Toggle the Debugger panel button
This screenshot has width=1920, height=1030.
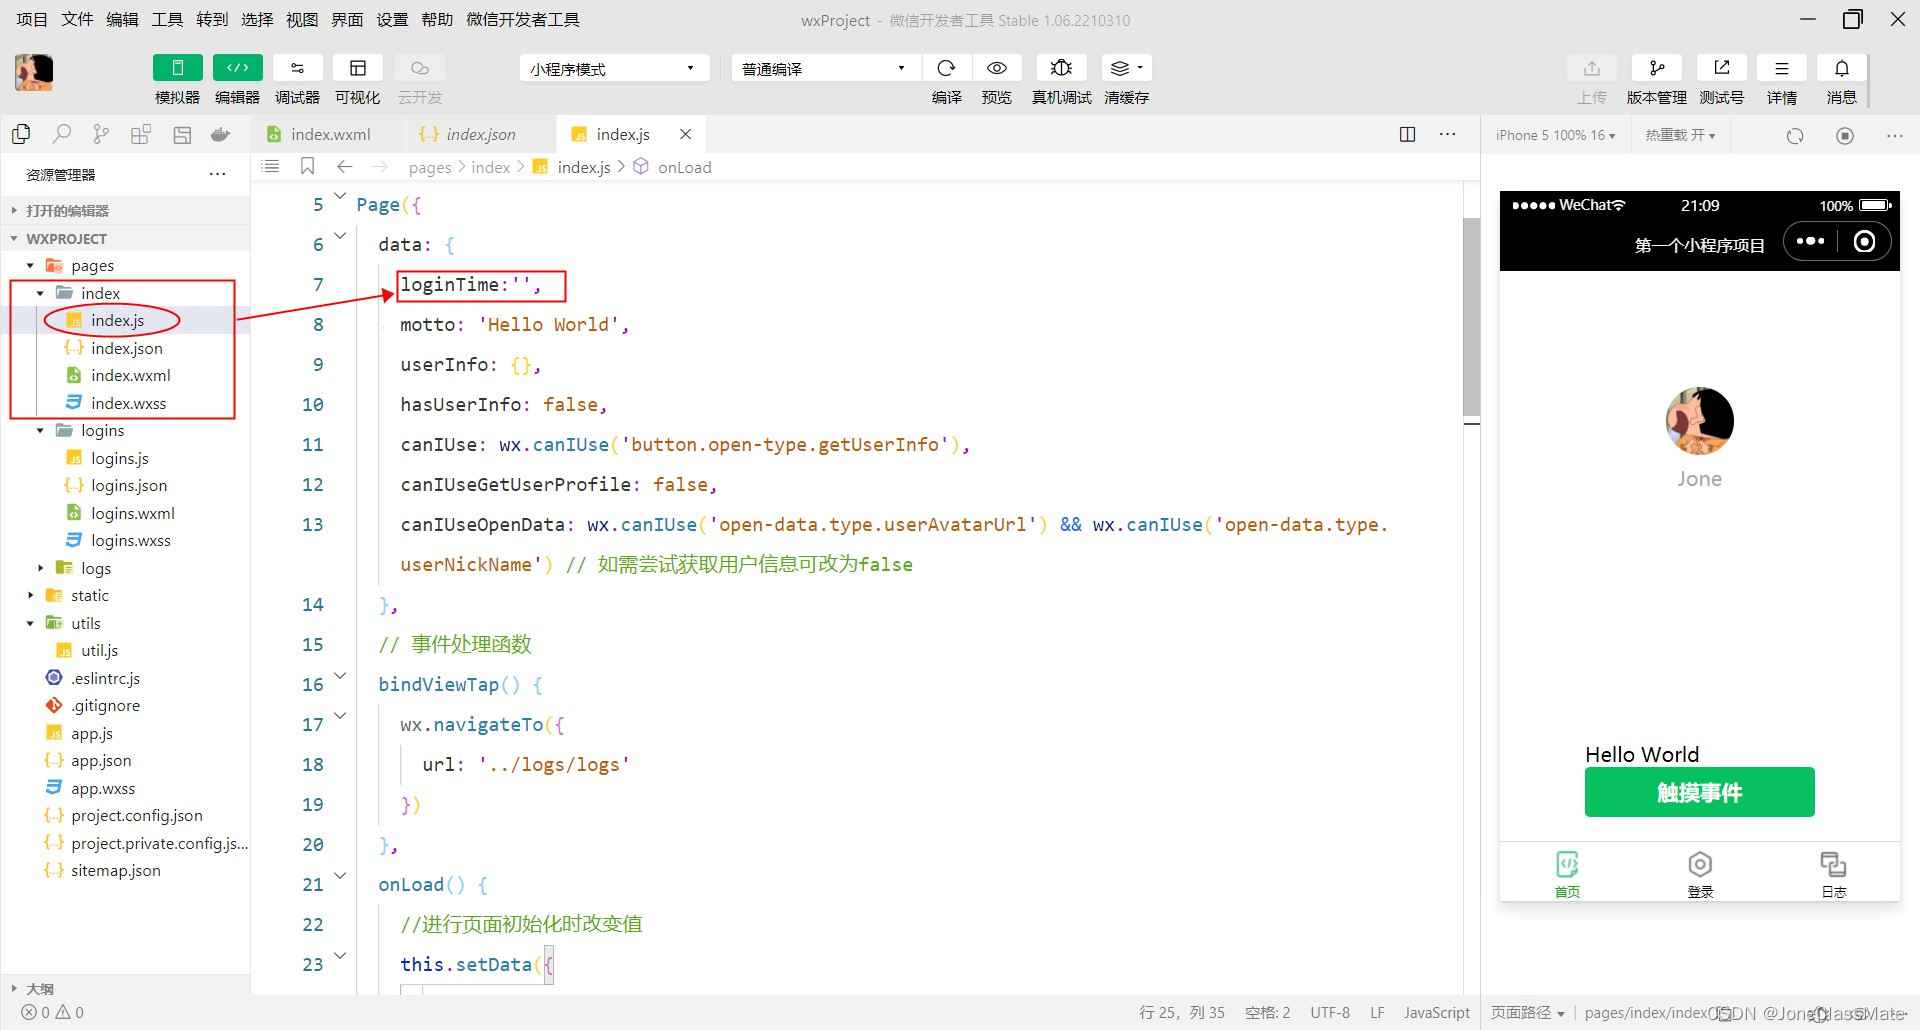(297, 68)
